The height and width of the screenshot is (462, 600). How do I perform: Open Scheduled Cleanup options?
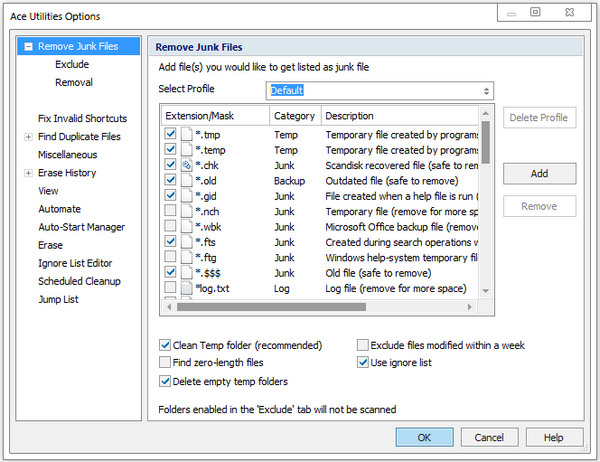tap(79, 281)
